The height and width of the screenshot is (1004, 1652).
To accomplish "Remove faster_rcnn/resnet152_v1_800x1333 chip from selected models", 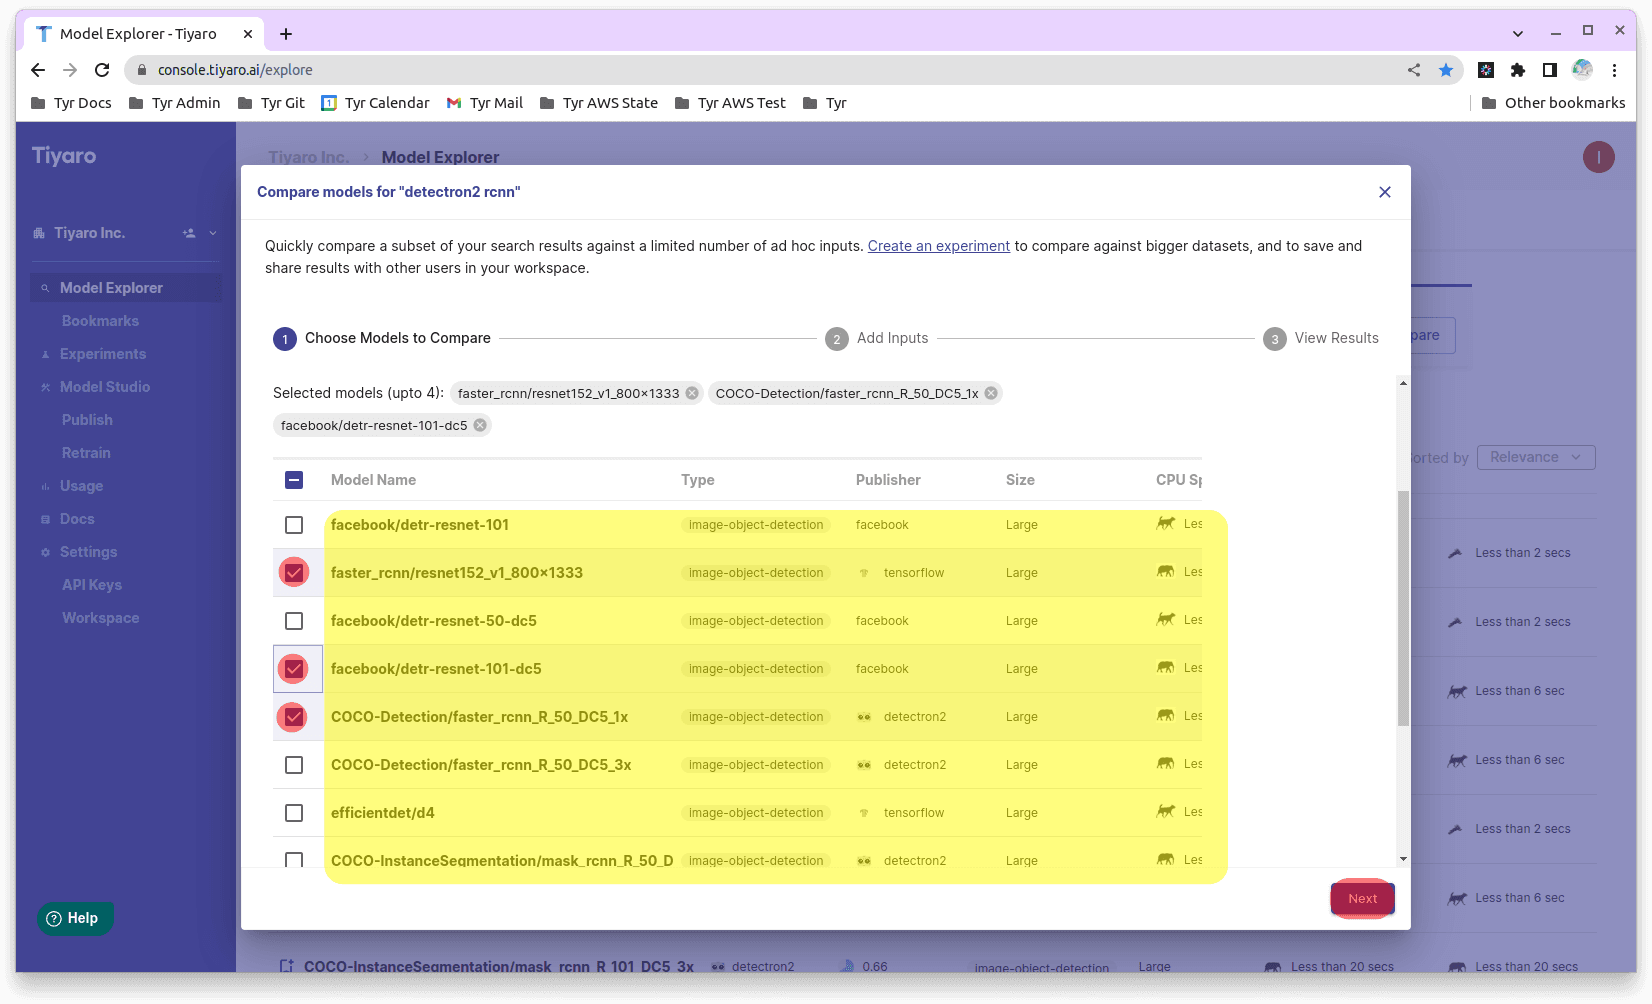I will coord(692,393).
